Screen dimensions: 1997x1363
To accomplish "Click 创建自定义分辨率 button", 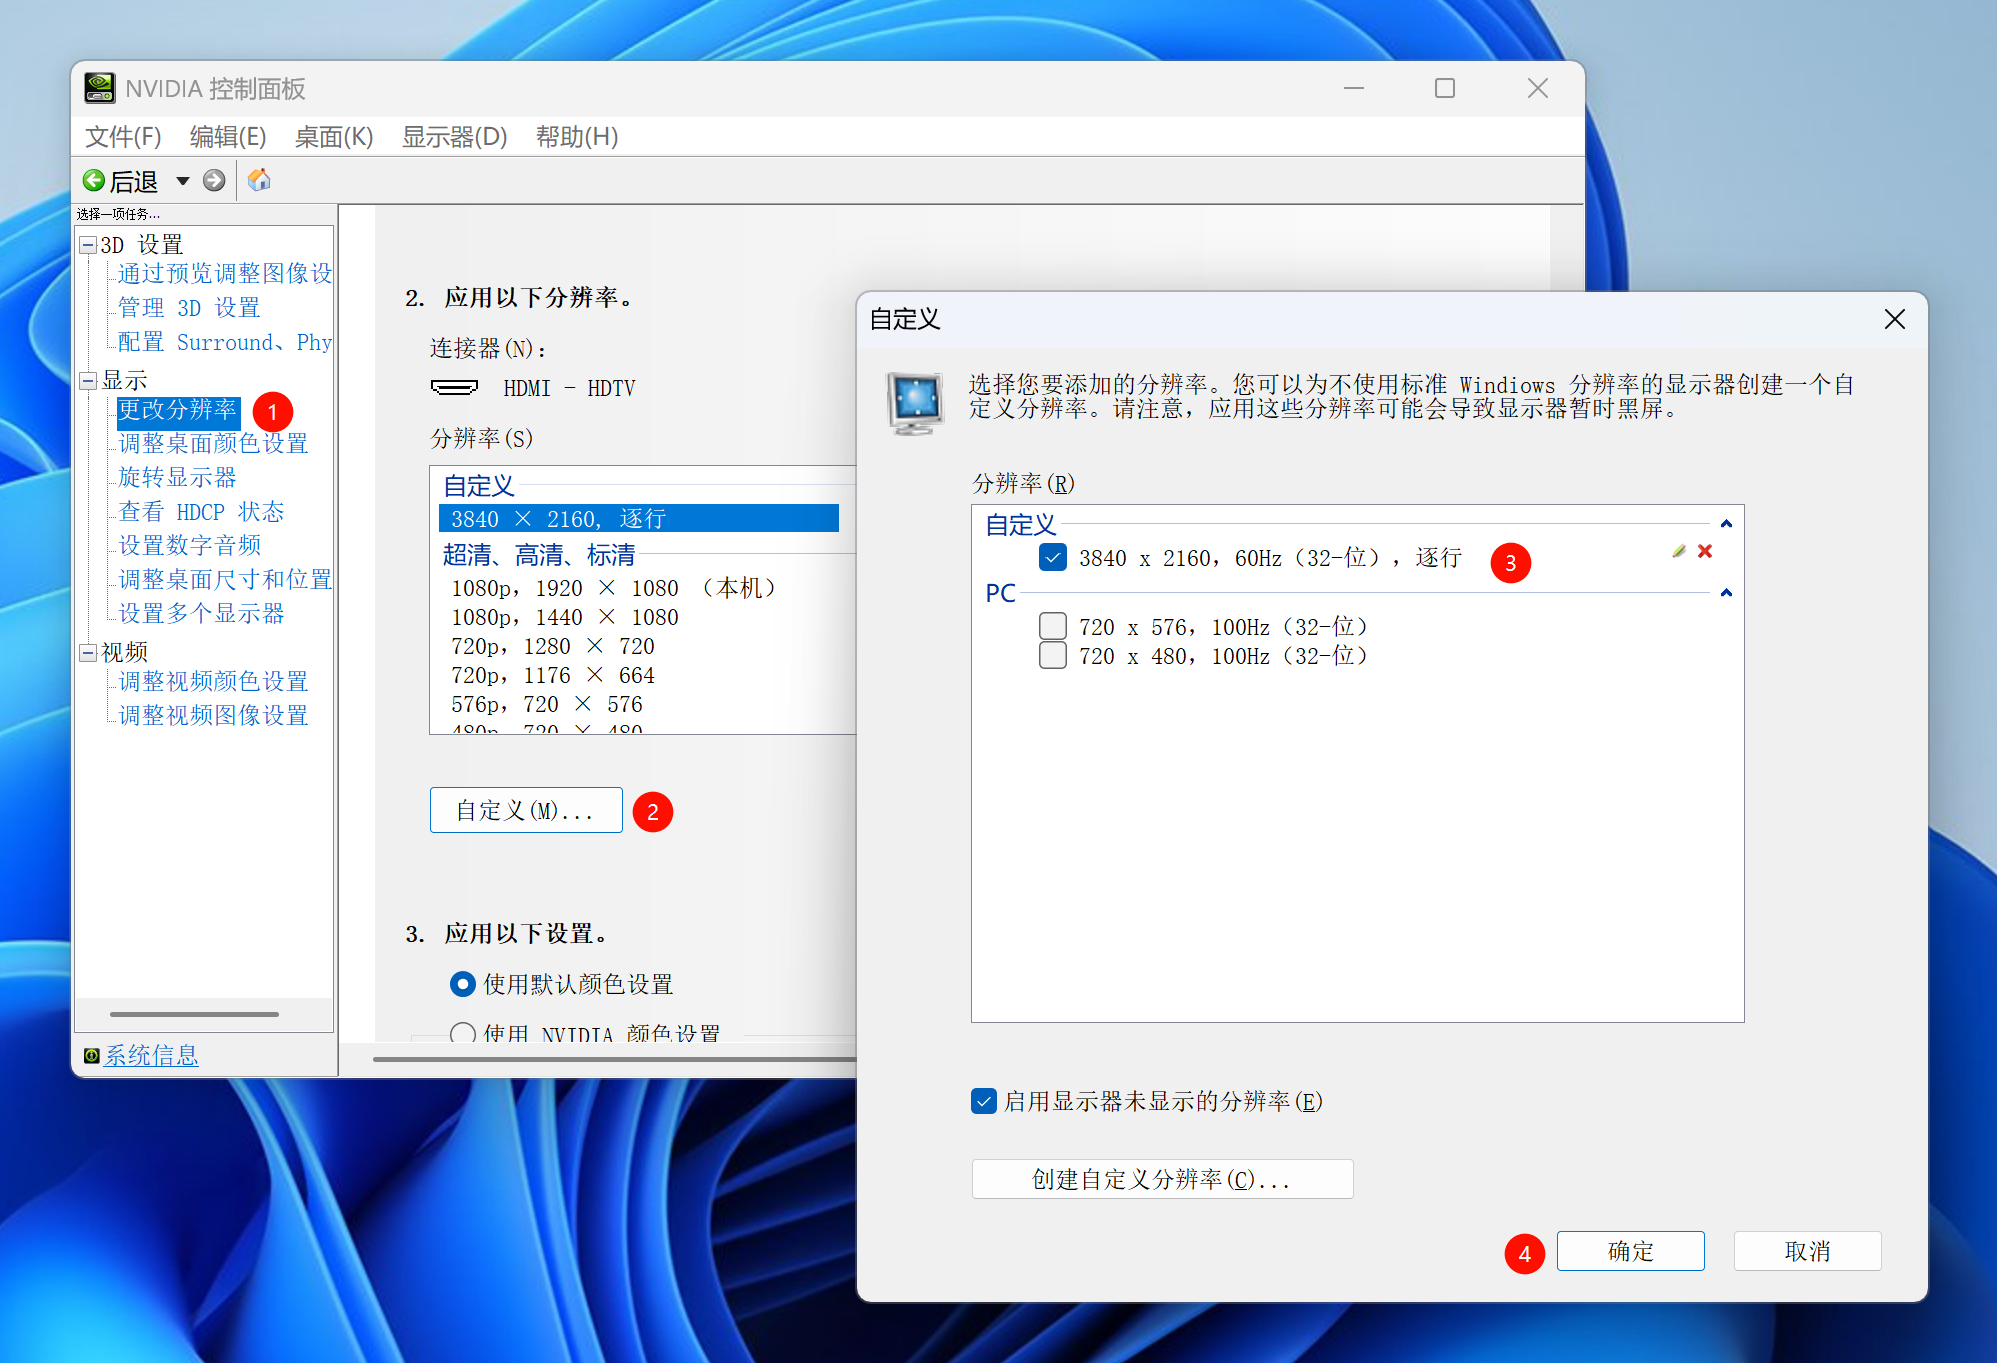I will click(1162, 1179).
